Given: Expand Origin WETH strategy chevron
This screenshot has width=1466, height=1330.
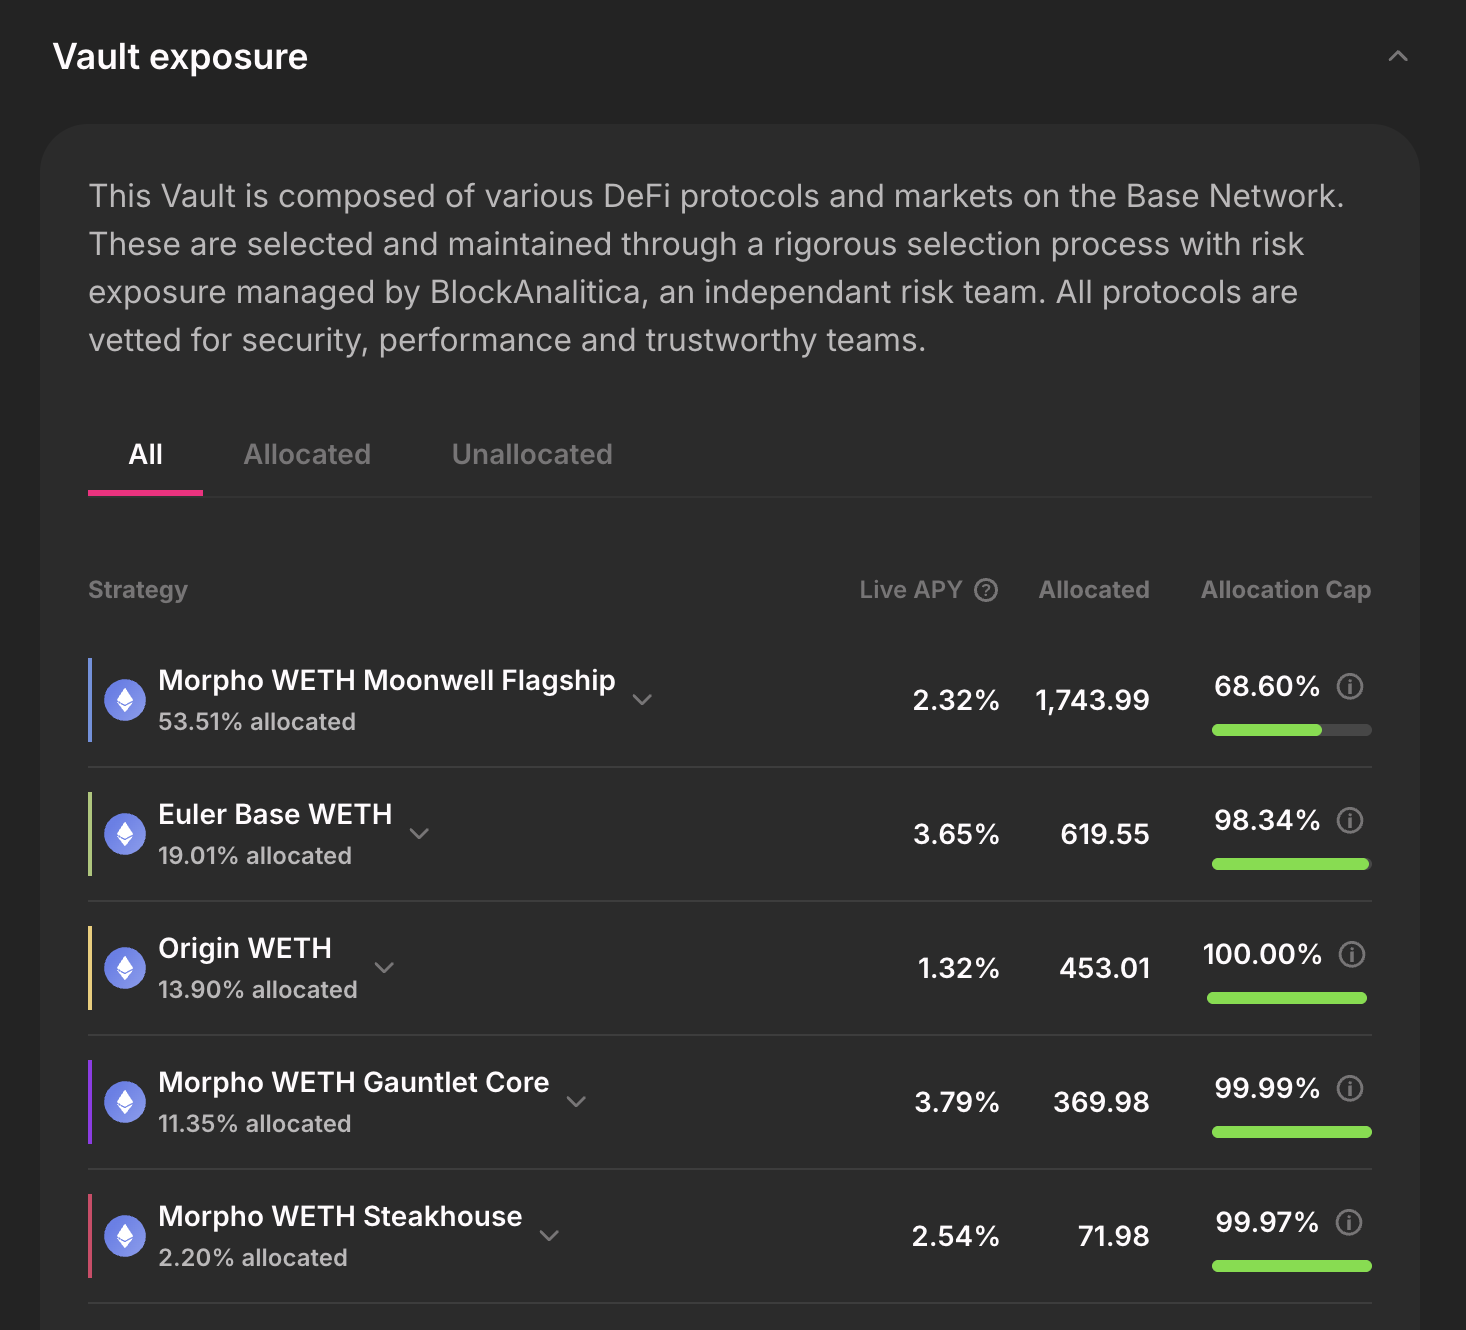Looking at the screenshot, I should (x=384, y=968).
